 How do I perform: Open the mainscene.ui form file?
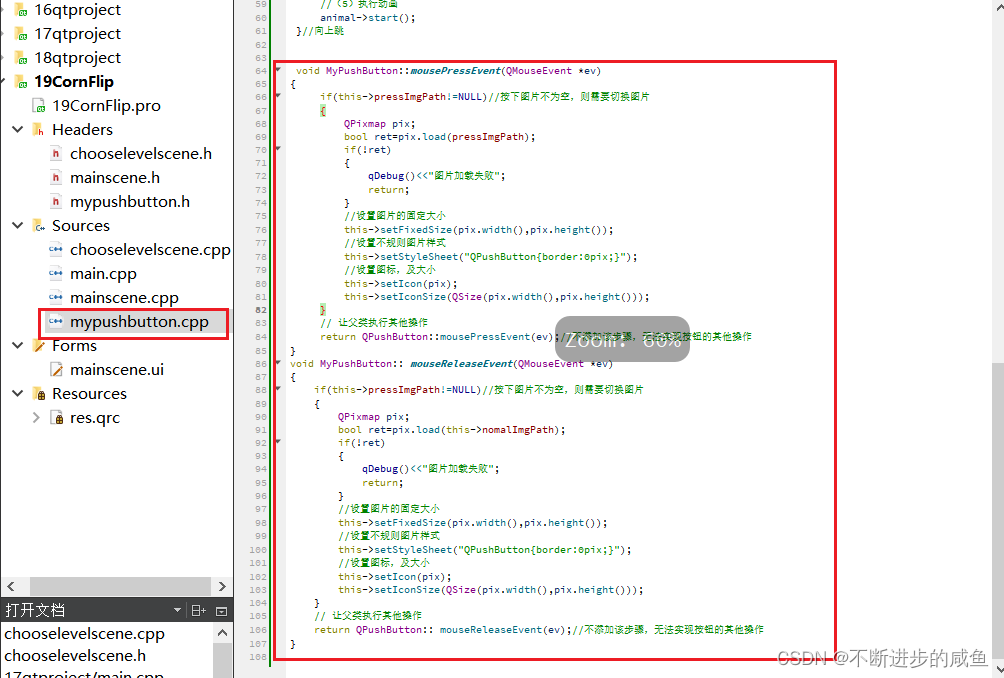click(117, 369)
